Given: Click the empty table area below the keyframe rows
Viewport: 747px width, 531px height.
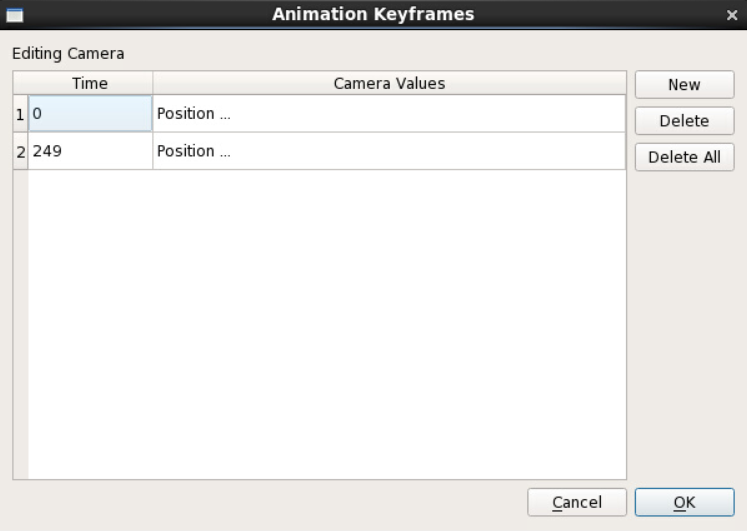Looking at the screenshot, I should (327, 324).
